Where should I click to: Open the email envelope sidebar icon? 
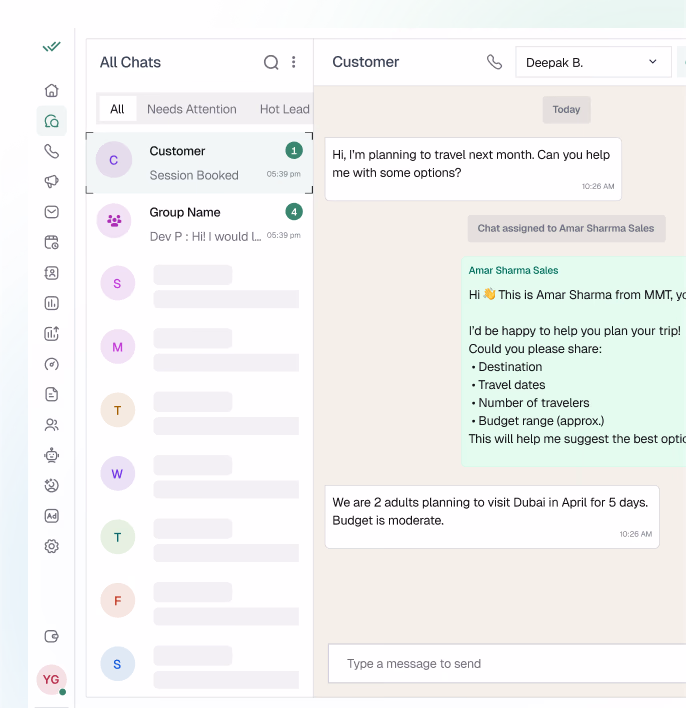[52, 212]
